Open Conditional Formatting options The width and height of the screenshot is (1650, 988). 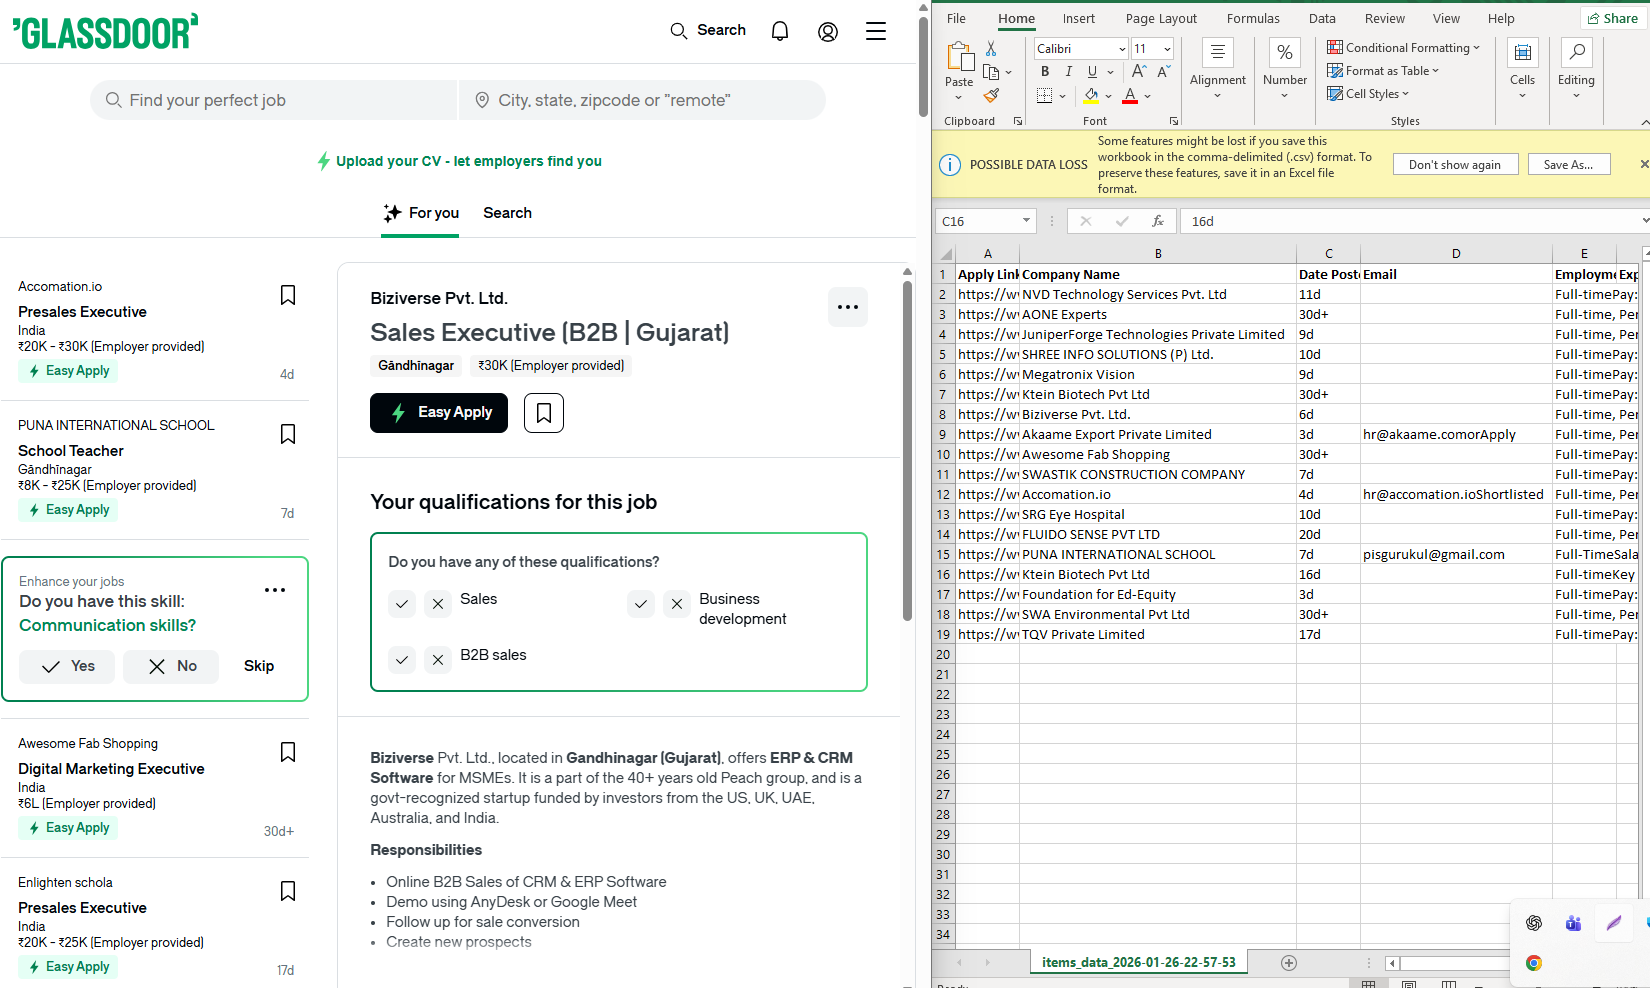click(x=1404, y=47)
